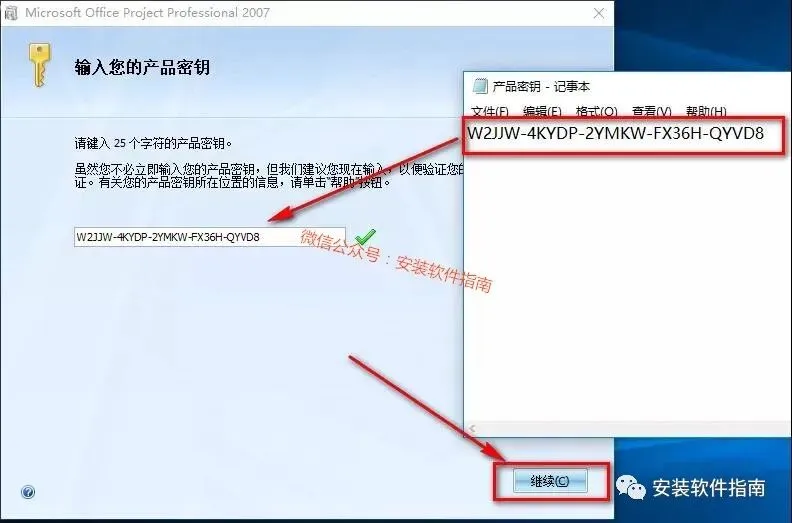Image resolution: width=792 pixels, height=523 pixels.
Task: Click the Notepad document icon in title bar
Action: point(479,86)
